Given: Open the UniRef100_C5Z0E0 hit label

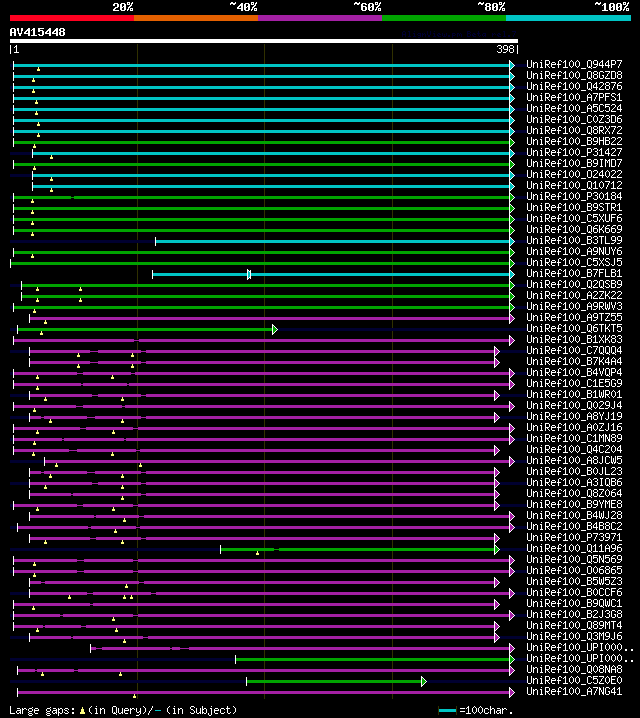Looking at the screenshot, I should pyautogui.click(x=574, y=680).
